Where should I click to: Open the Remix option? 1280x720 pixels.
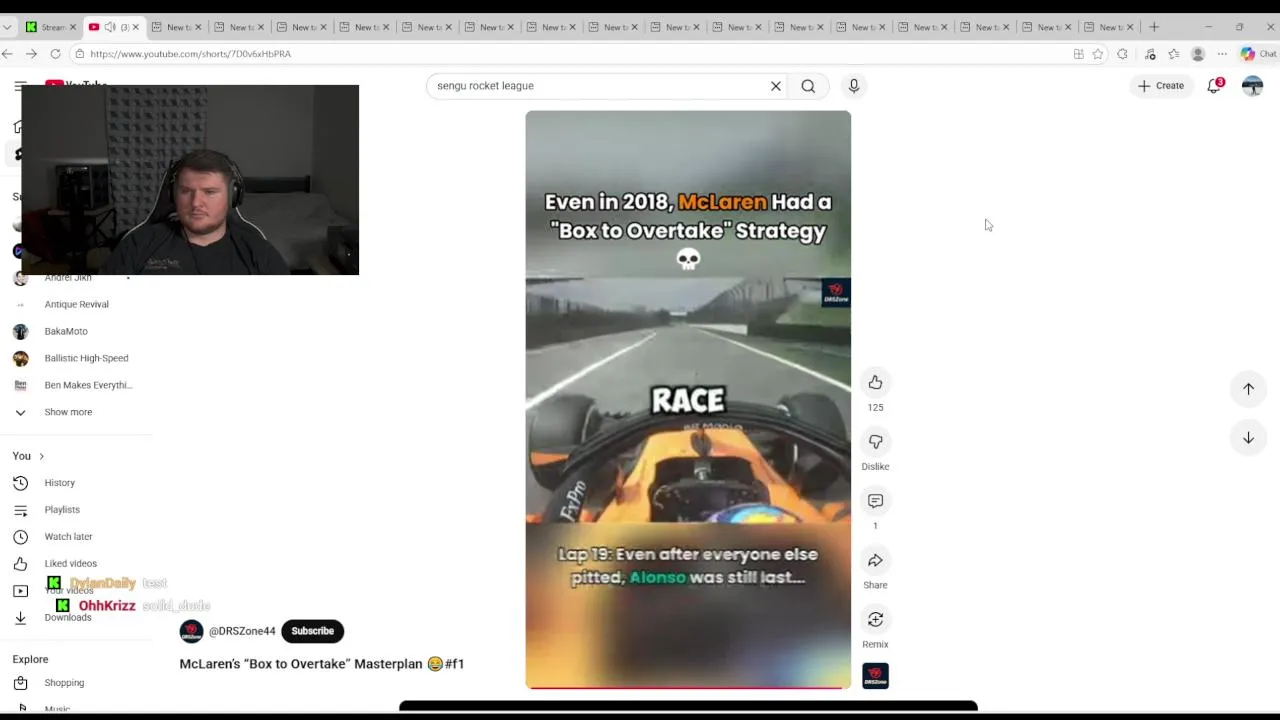[875, 619]
